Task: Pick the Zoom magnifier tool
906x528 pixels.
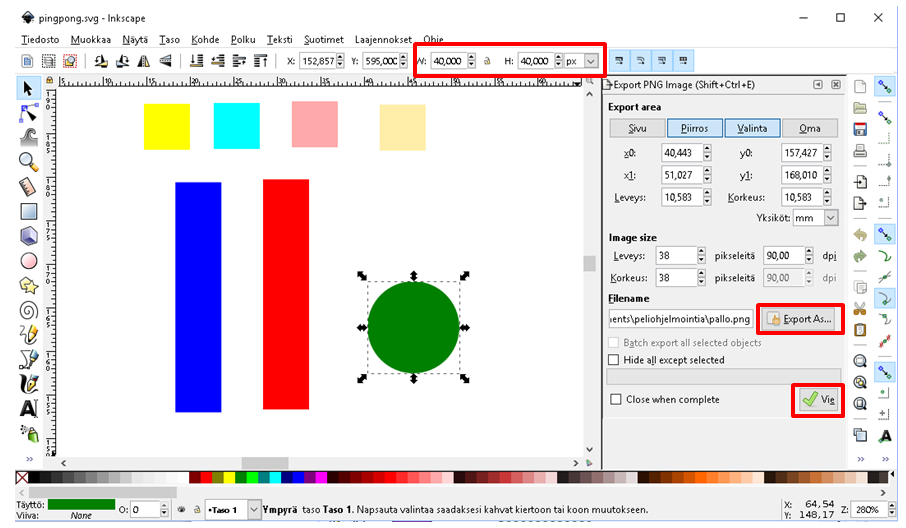Action: click(x=28, y=161)
